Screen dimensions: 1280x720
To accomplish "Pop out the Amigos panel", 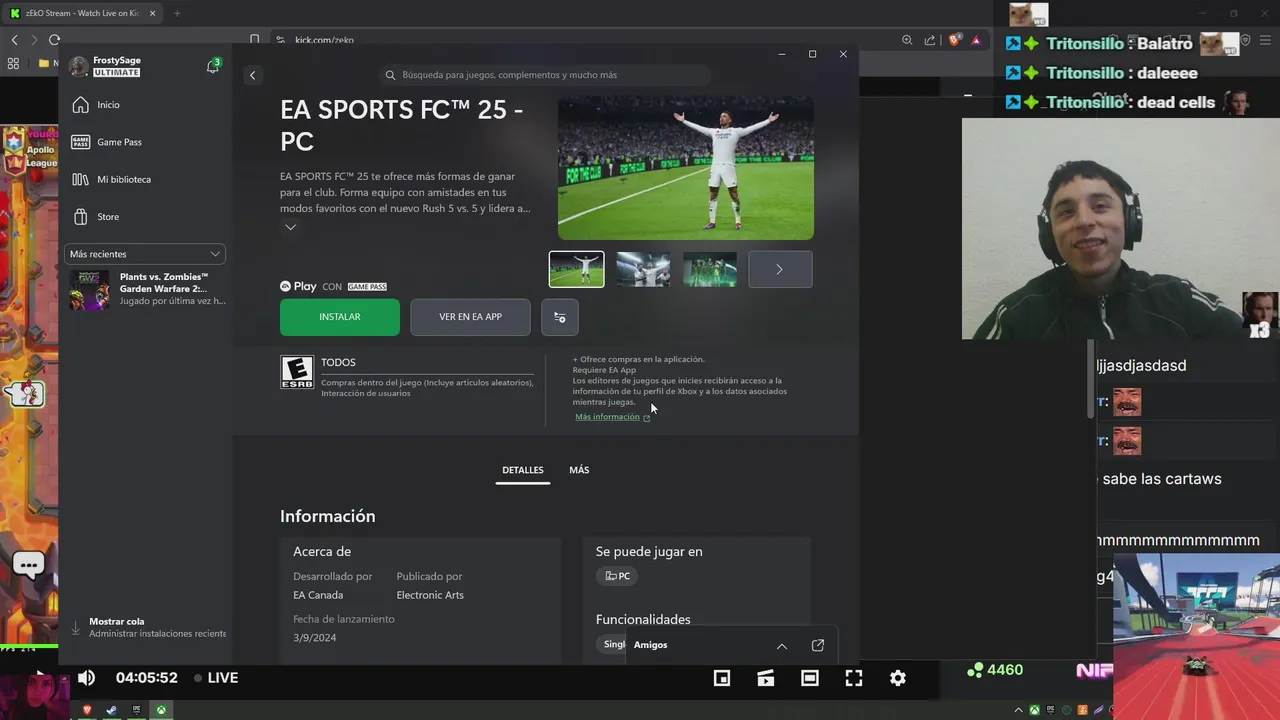I will click(x=818, y=645).
